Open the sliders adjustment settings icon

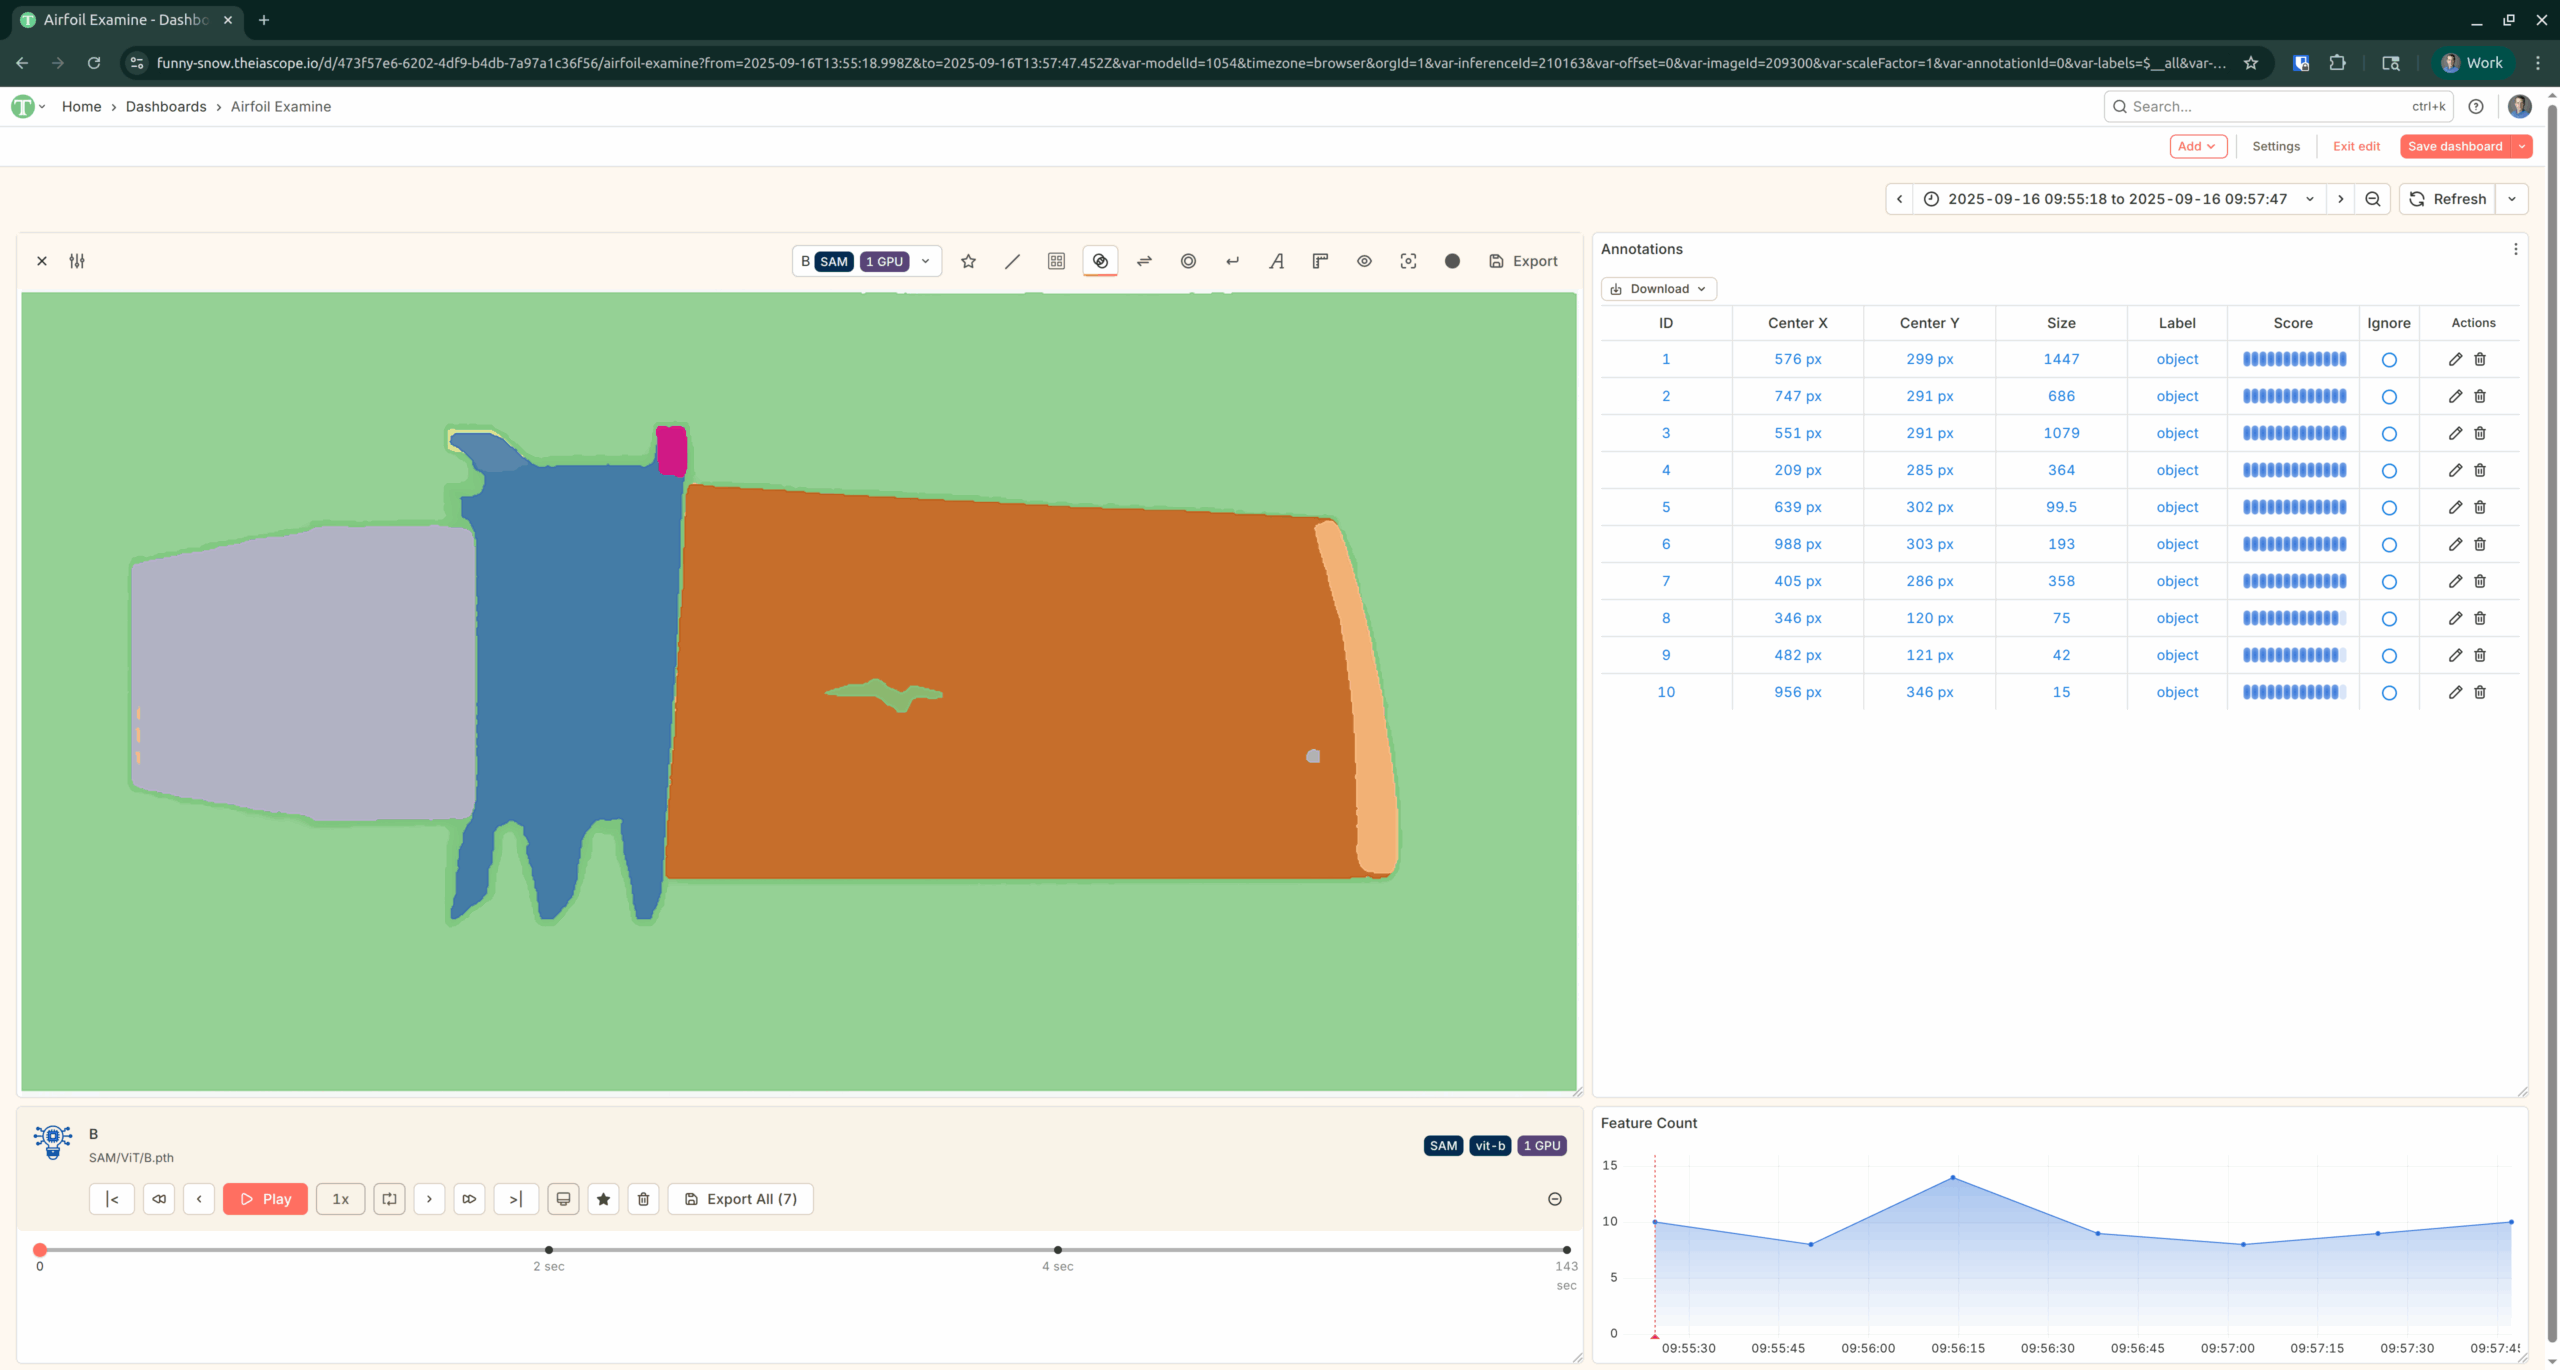point(77,261)
